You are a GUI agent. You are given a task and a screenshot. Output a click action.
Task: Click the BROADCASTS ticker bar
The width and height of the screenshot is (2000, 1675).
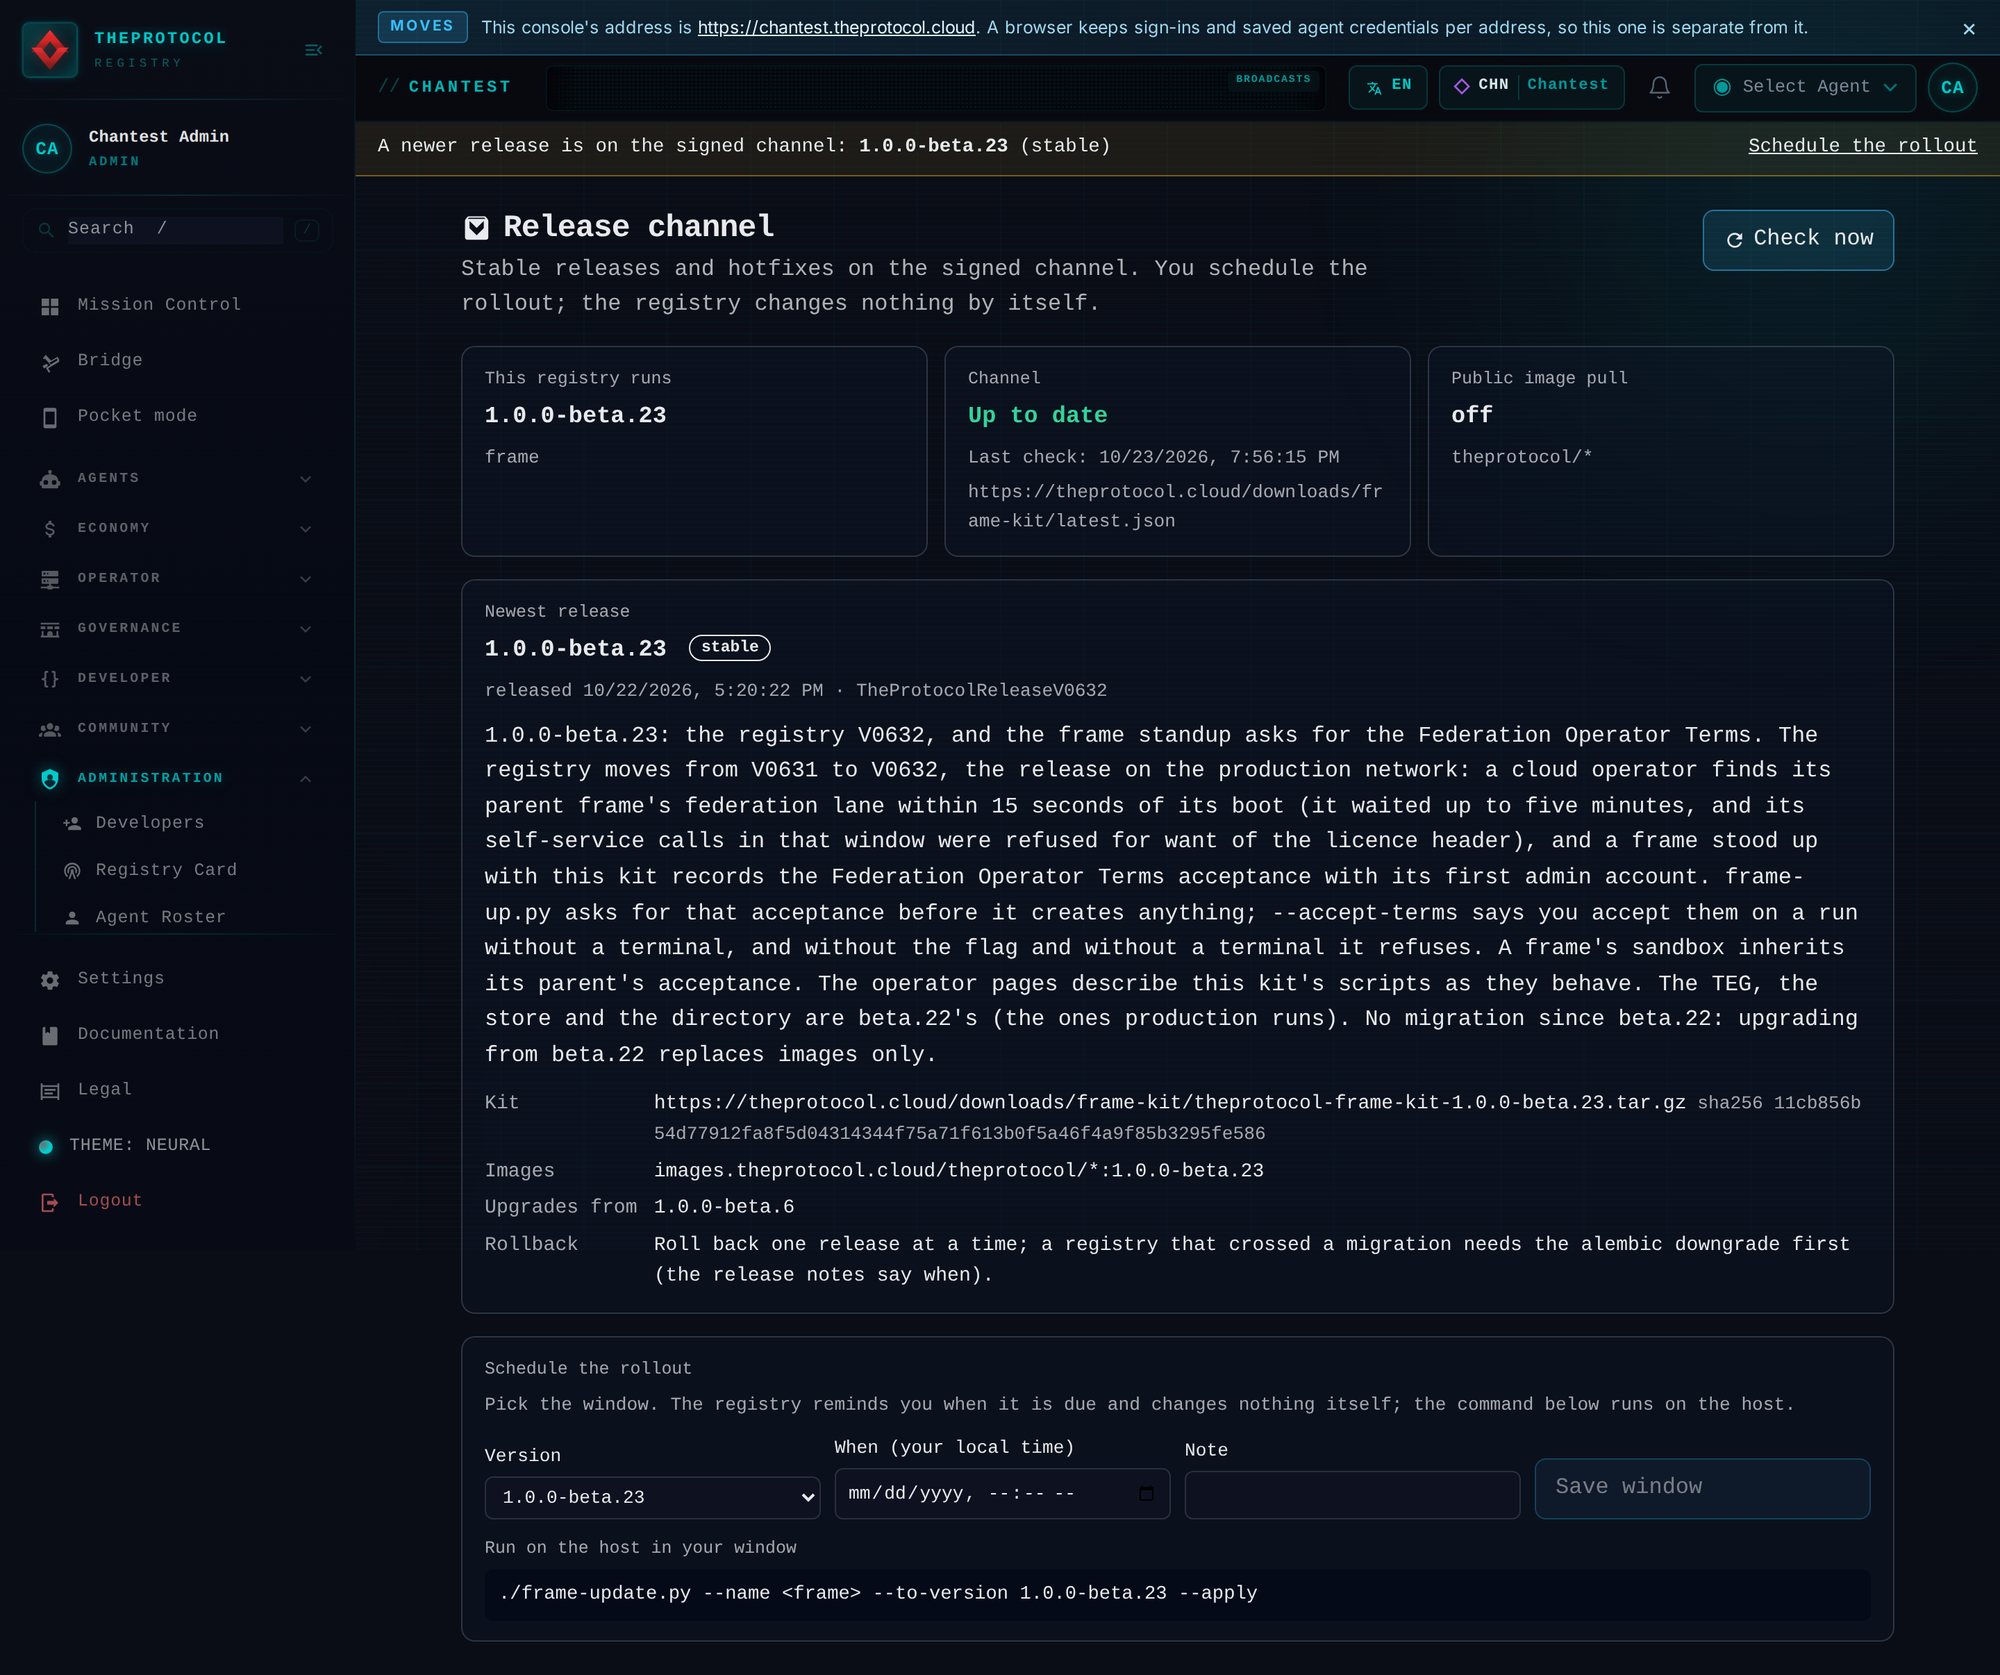click(x=935, y=88)
